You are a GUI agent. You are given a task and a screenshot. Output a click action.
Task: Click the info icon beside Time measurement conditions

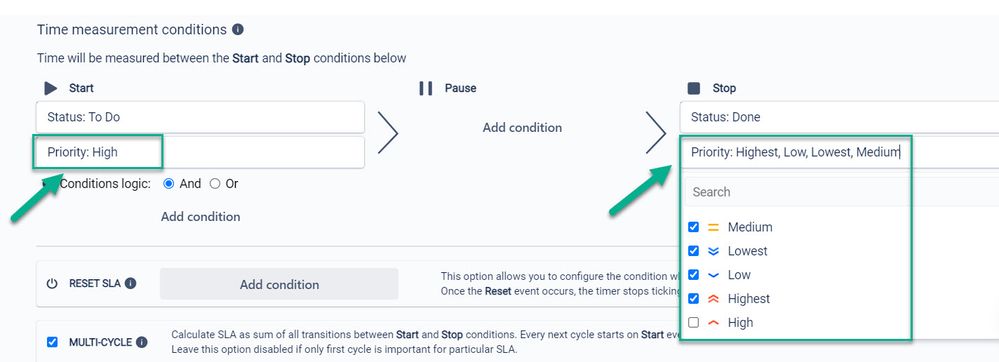(238, 29)
